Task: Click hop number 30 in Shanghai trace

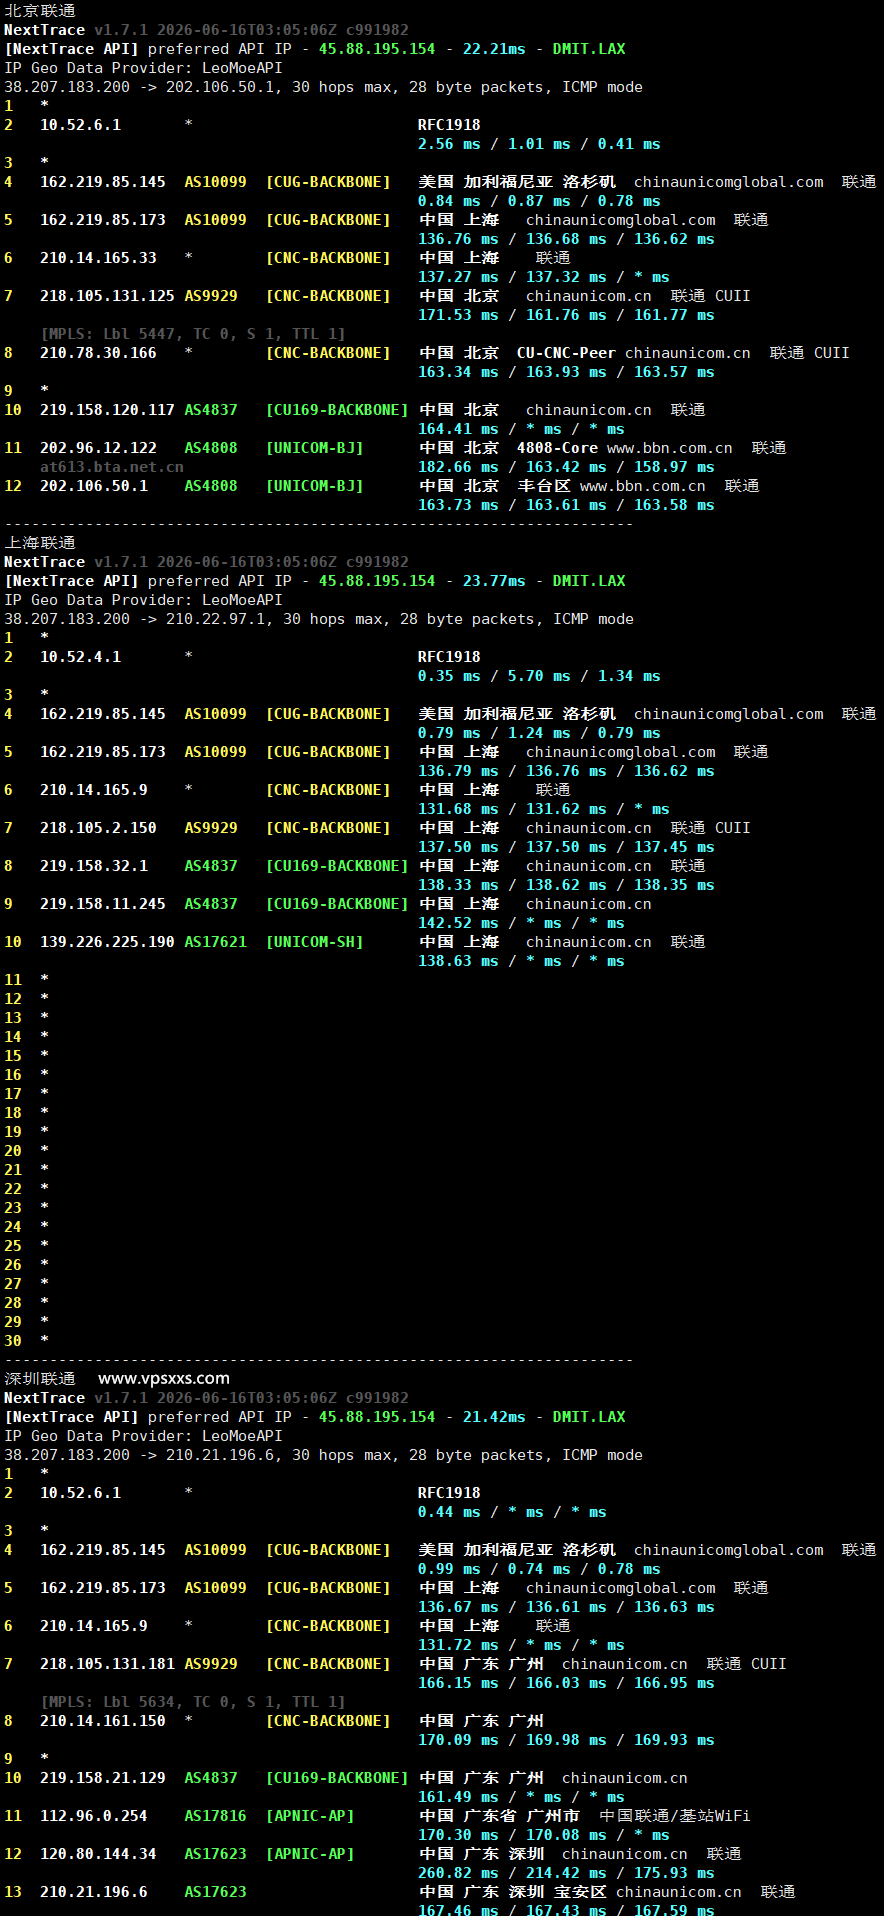Action: [13, 1341]
